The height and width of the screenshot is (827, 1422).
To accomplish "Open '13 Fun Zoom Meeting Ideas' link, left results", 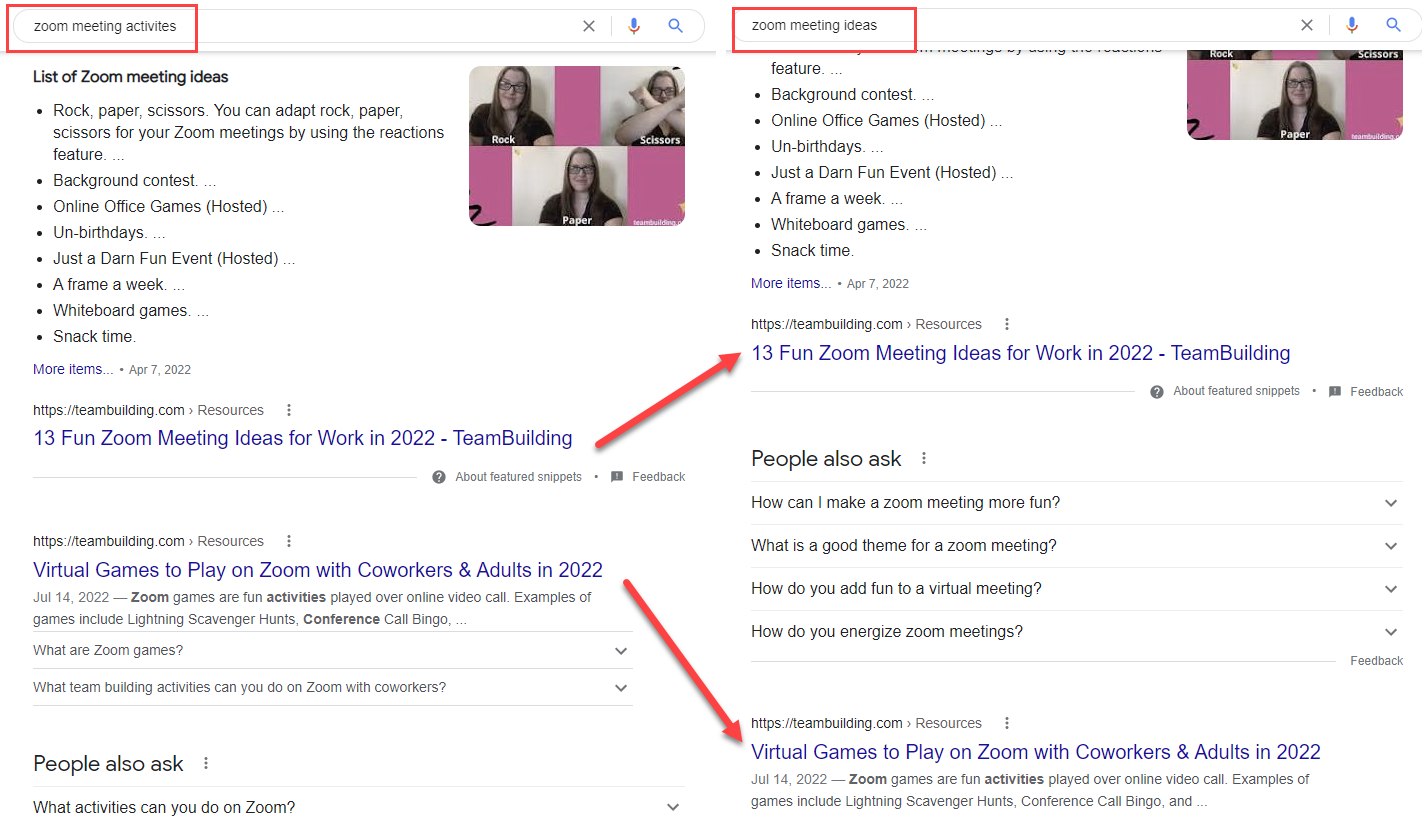I will coord(303,438).
